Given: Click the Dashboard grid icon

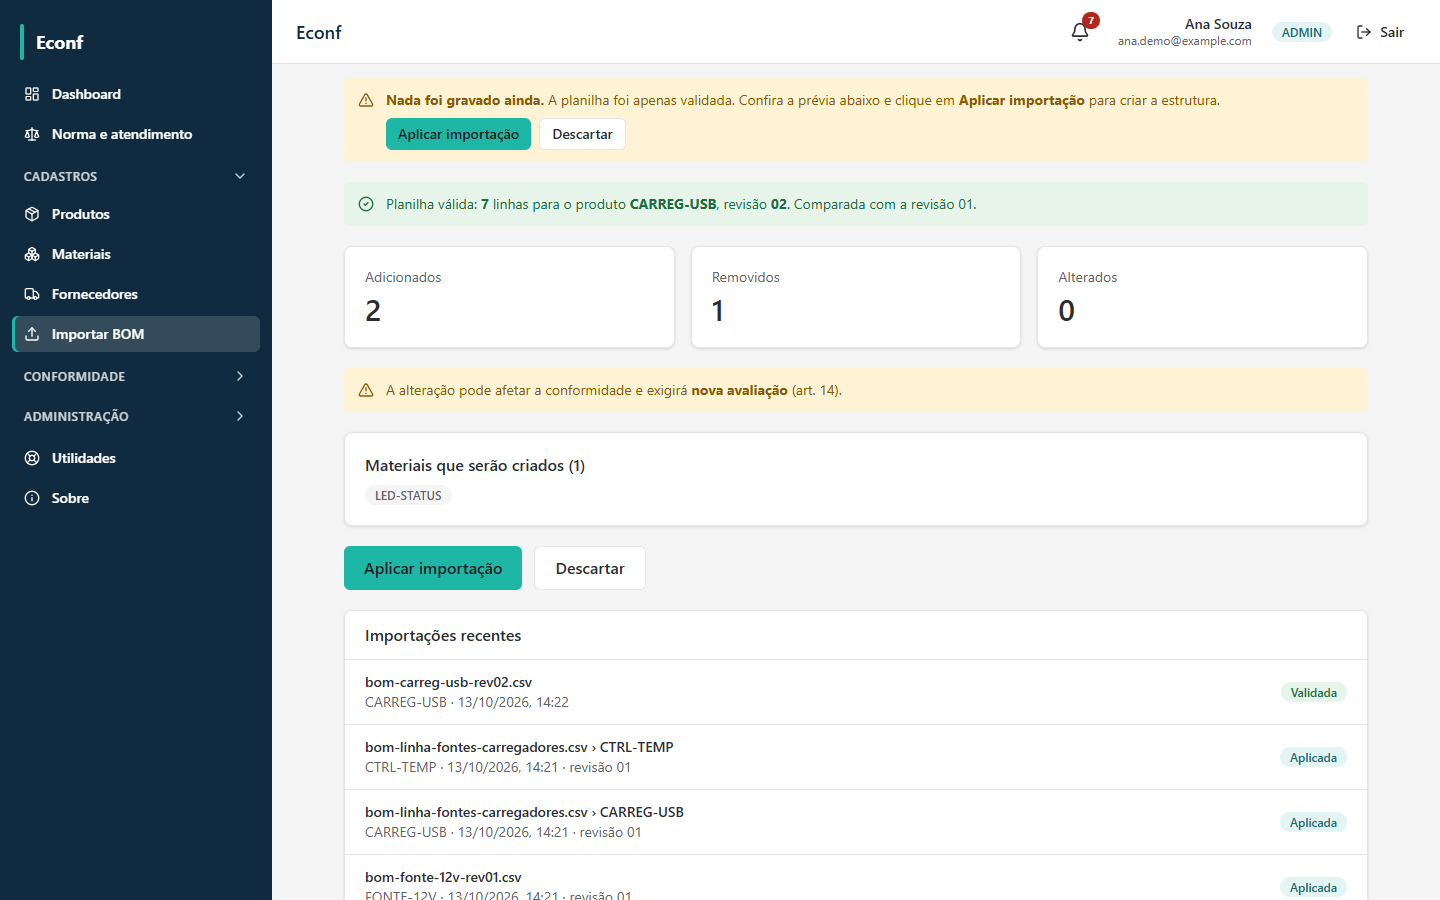Looking at the screenshot, I should pyautogui.click(x=32, y=94).
